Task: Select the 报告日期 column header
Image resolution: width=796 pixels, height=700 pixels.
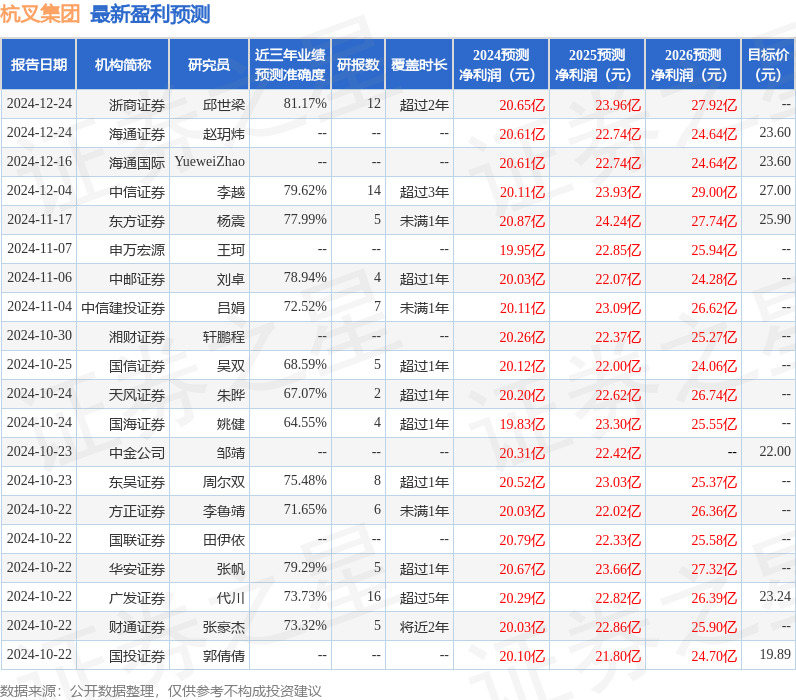Action: (x=39, y=64)
